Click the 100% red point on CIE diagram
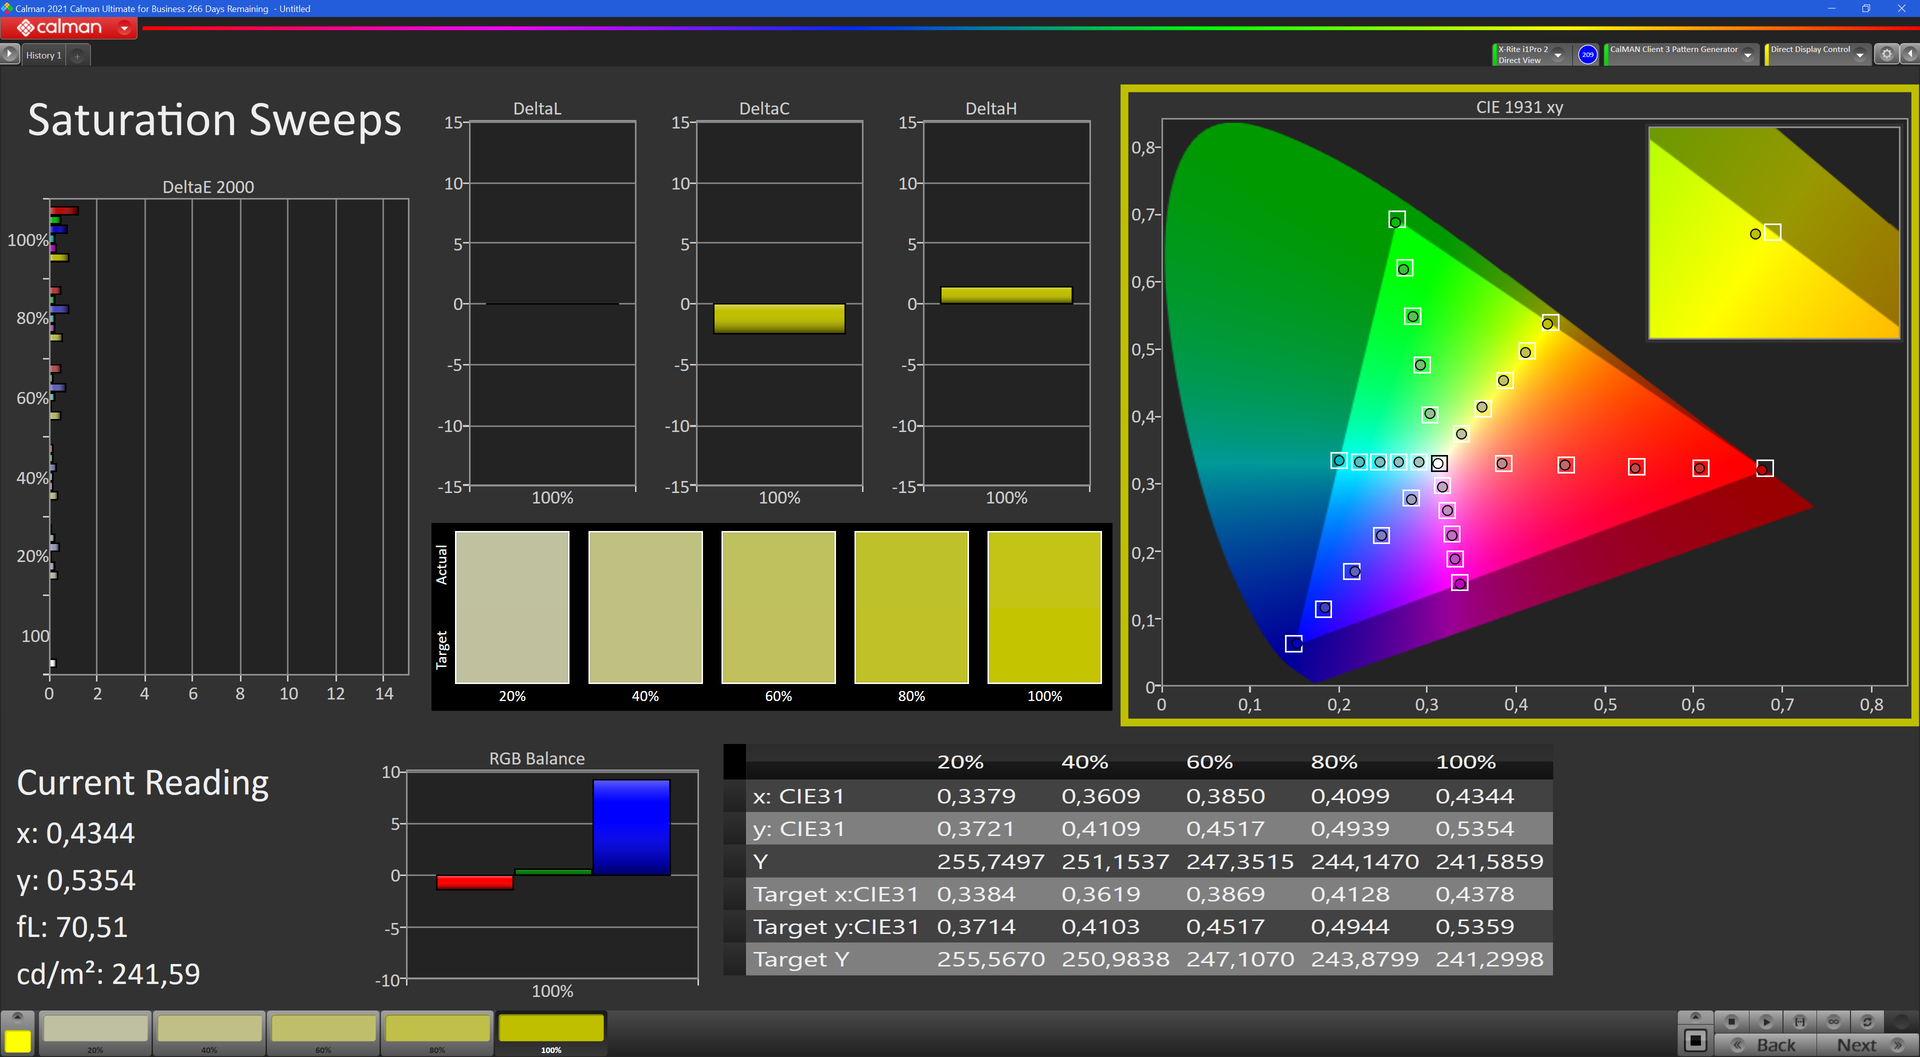 tap(1763, 469)
